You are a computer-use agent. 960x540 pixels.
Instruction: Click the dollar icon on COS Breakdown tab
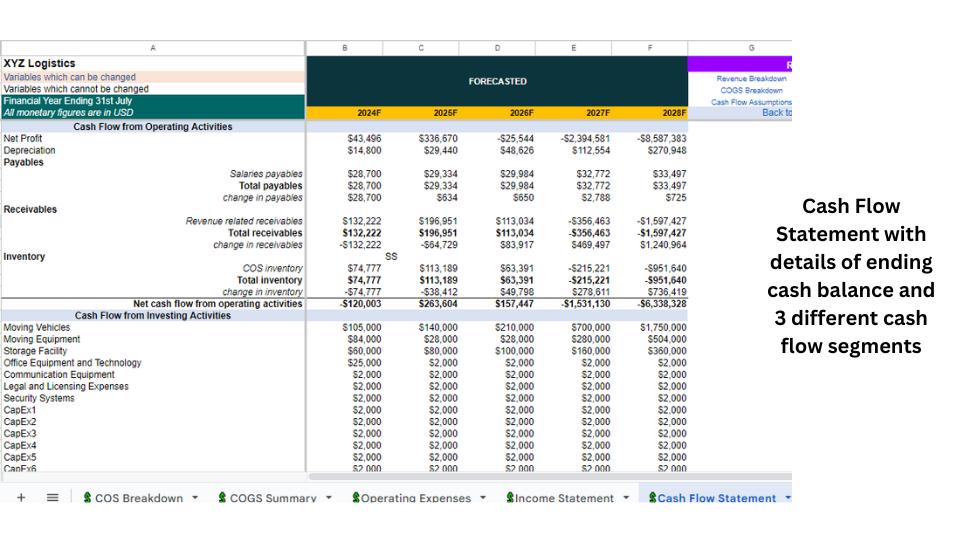[x=88, y=497]
